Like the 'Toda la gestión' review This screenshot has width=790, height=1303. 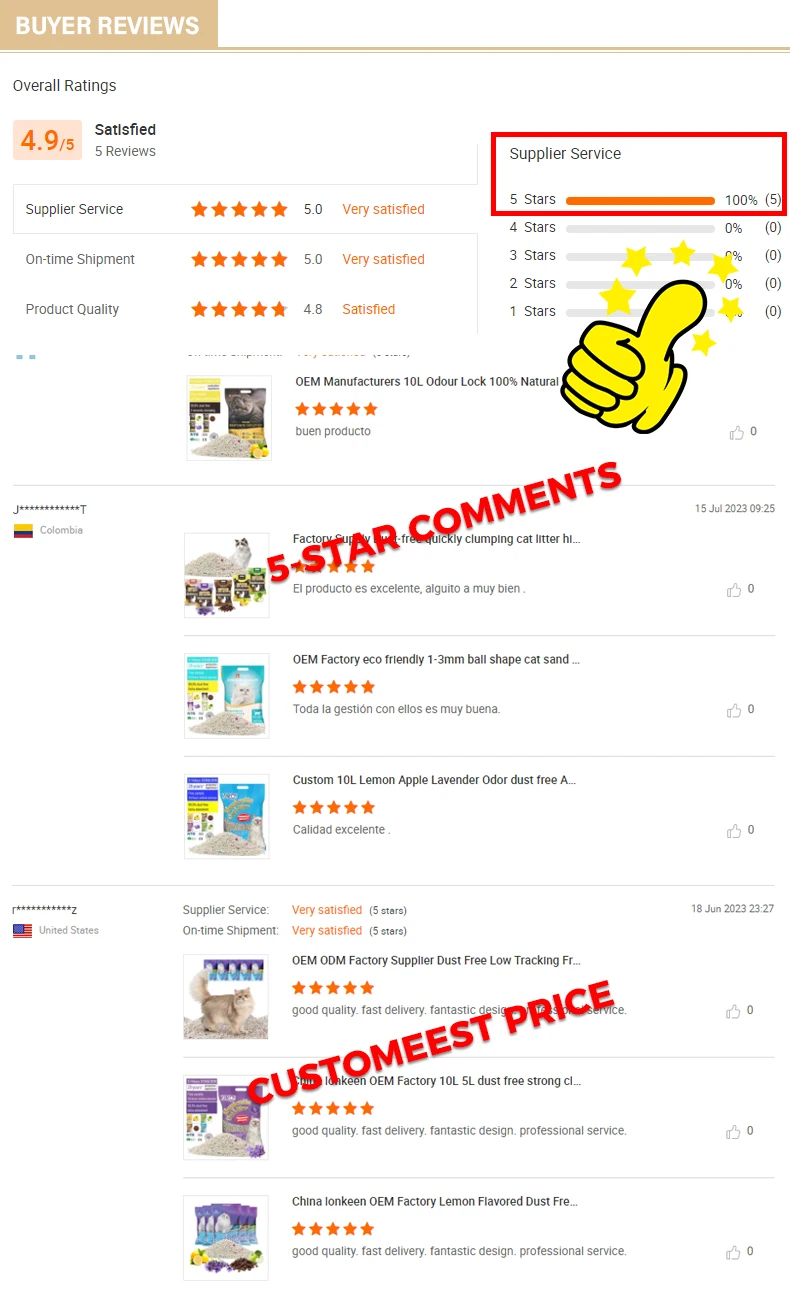(x=735, y=710)
